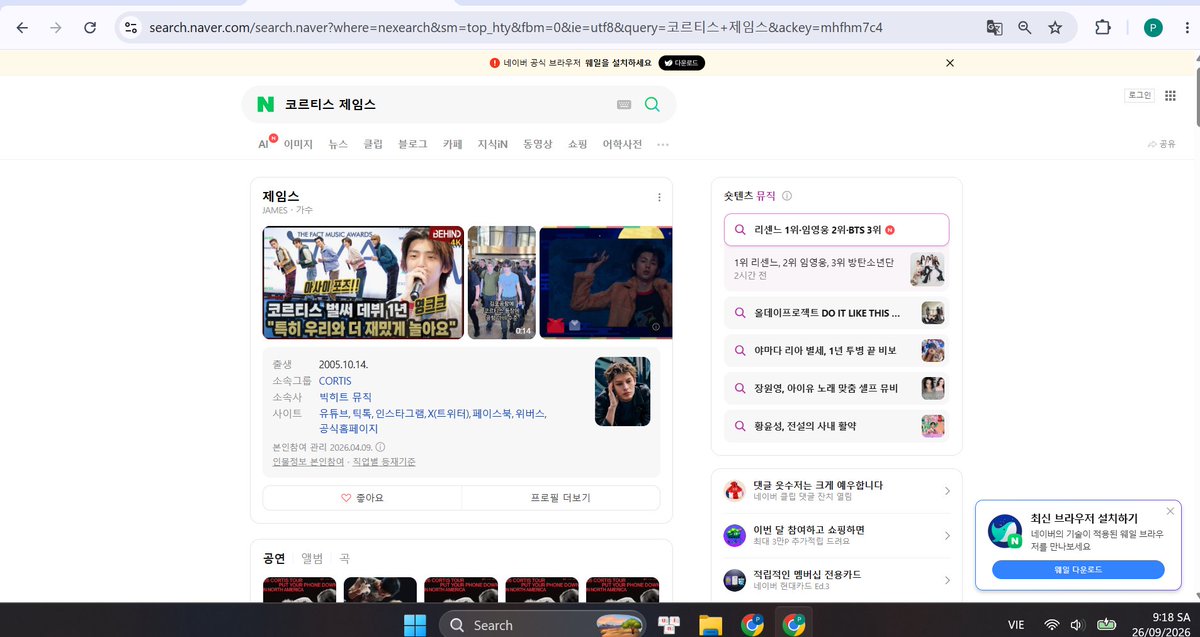The height and width of the screenshot is (637, 1200).
Task: Select the 공연 tab
Action: point(274,558)
